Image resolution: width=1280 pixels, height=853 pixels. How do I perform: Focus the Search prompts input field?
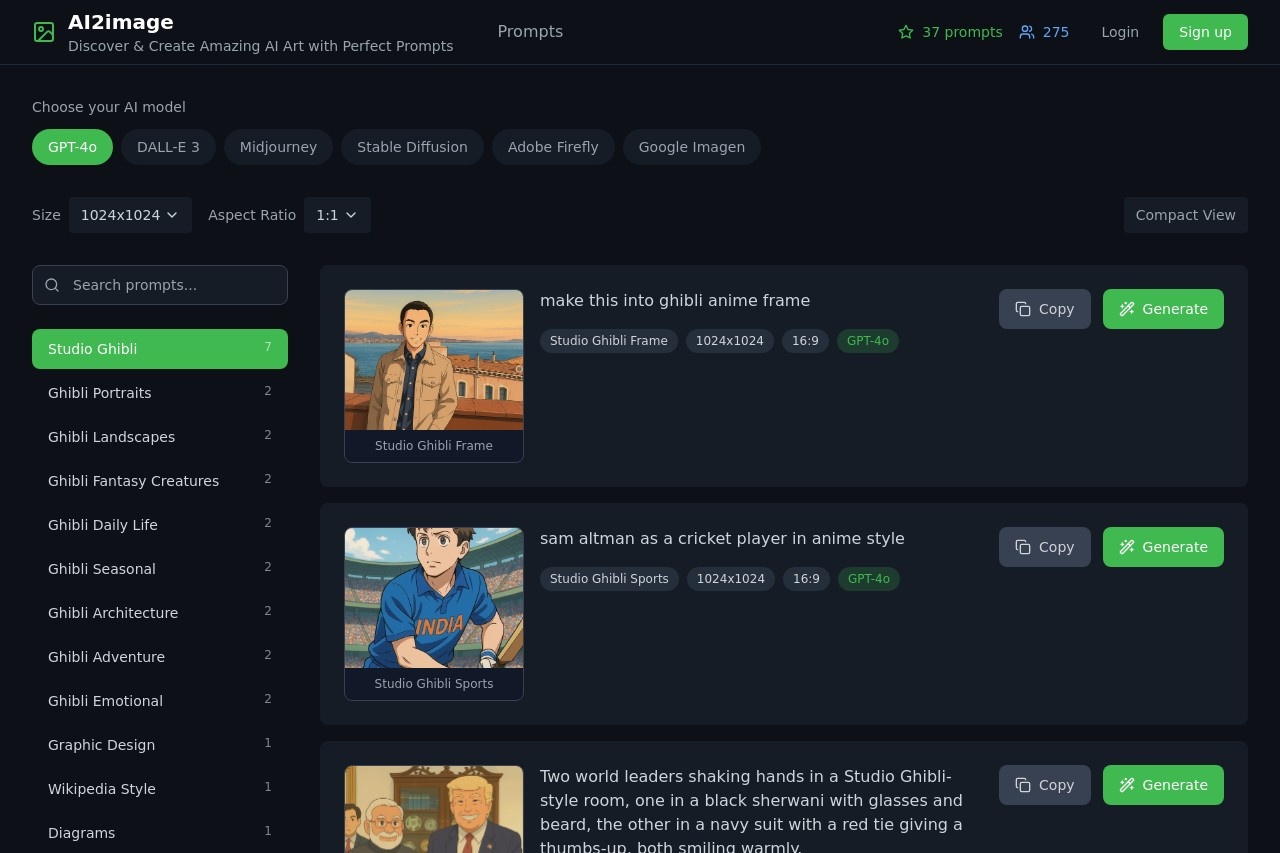tap(160, 285)
